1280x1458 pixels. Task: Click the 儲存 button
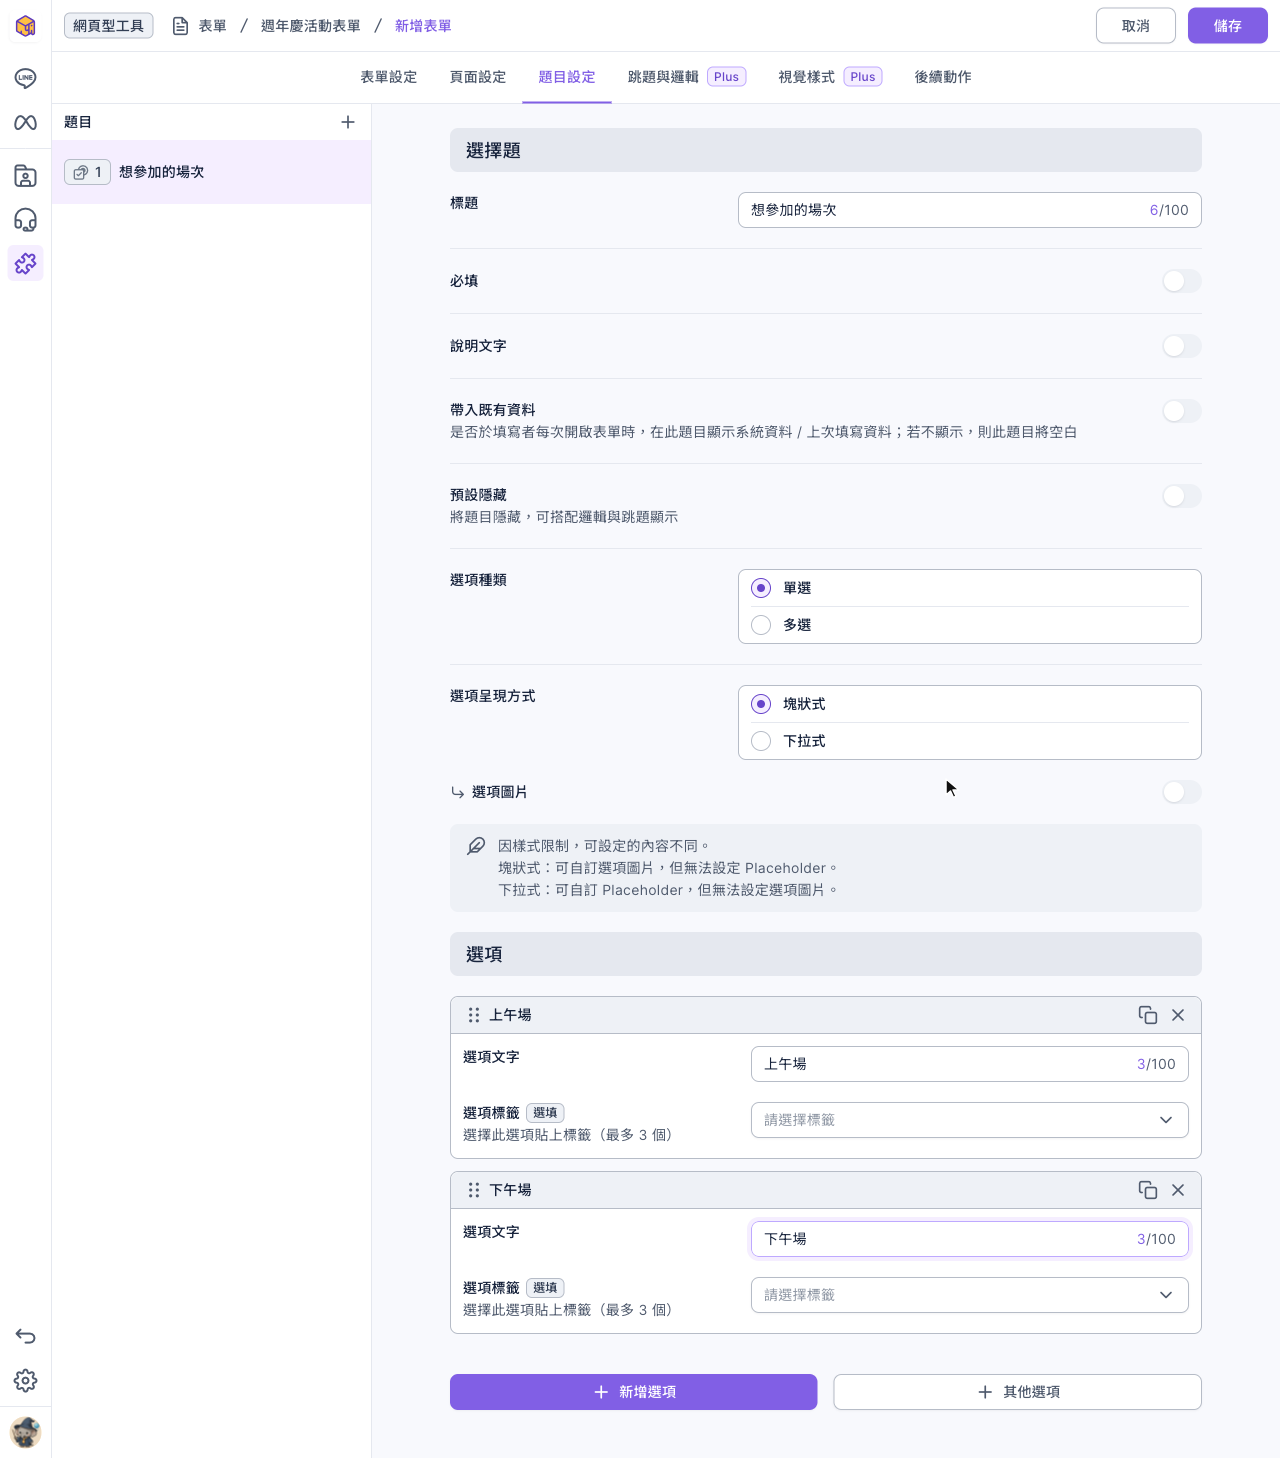(1228, 26)
